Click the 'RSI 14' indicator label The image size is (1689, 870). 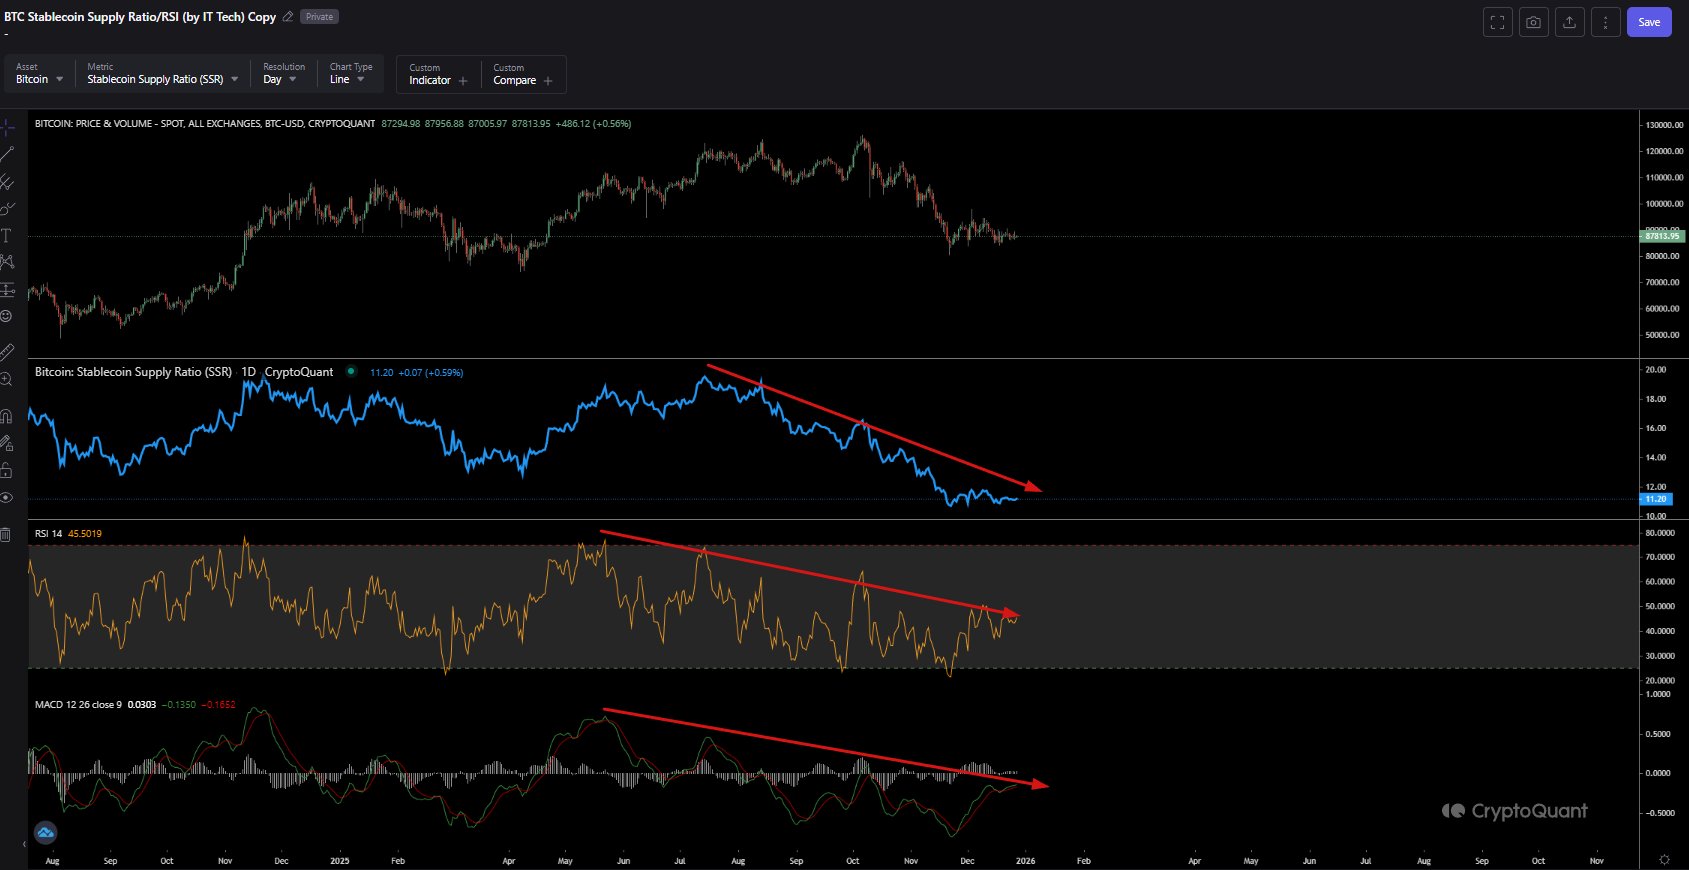point(48,534)
